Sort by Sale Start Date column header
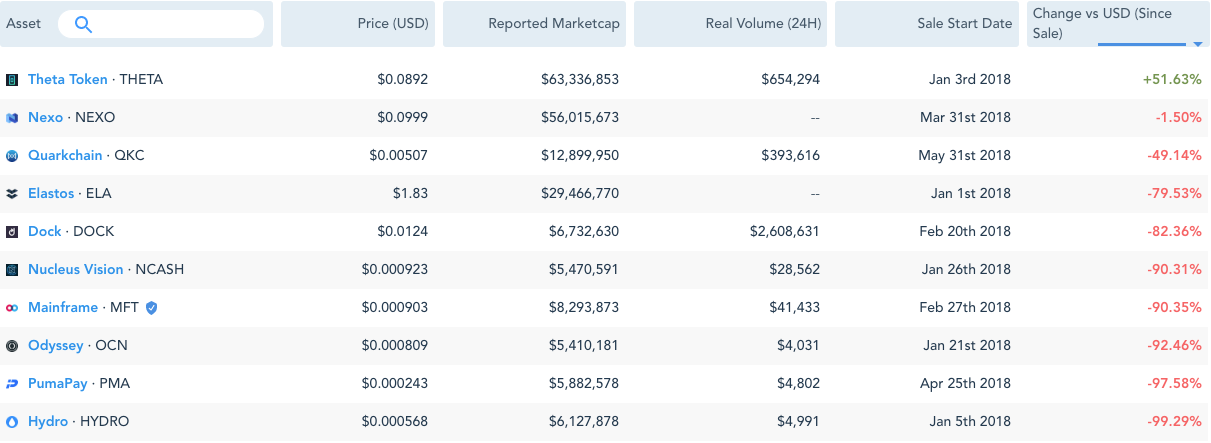Image resolution: width=1211 pixels, height=443 pixels. pyautogui.click(x=927, y=24)
